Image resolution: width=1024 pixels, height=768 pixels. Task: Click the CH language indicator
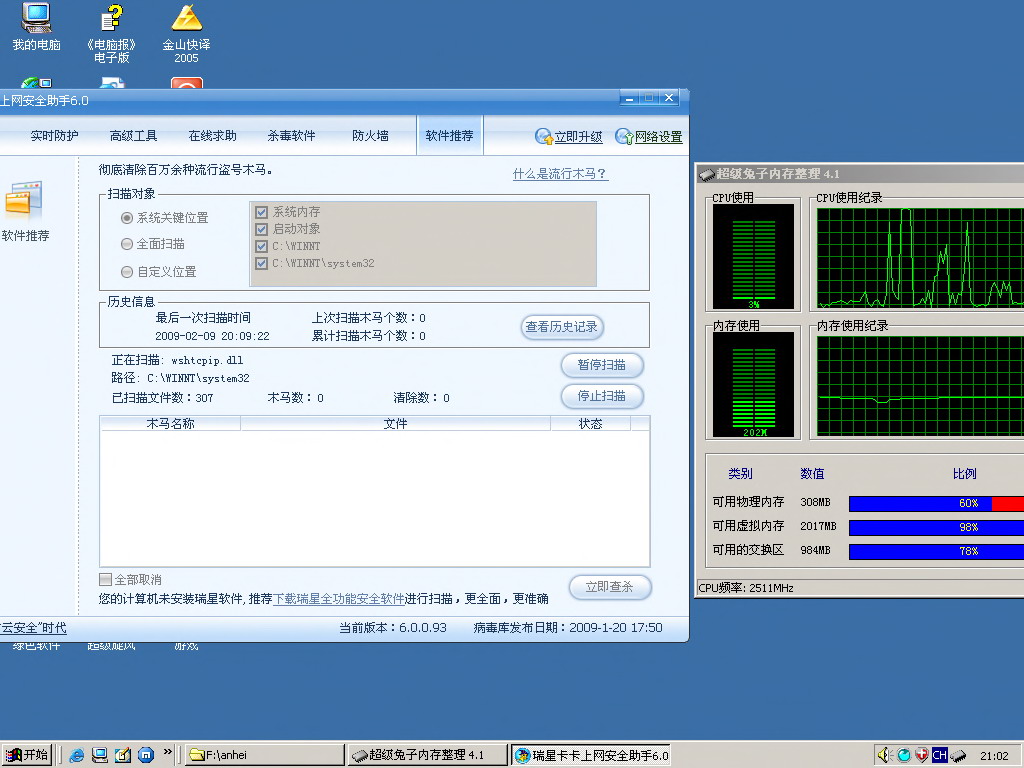[x=940, y=755]
